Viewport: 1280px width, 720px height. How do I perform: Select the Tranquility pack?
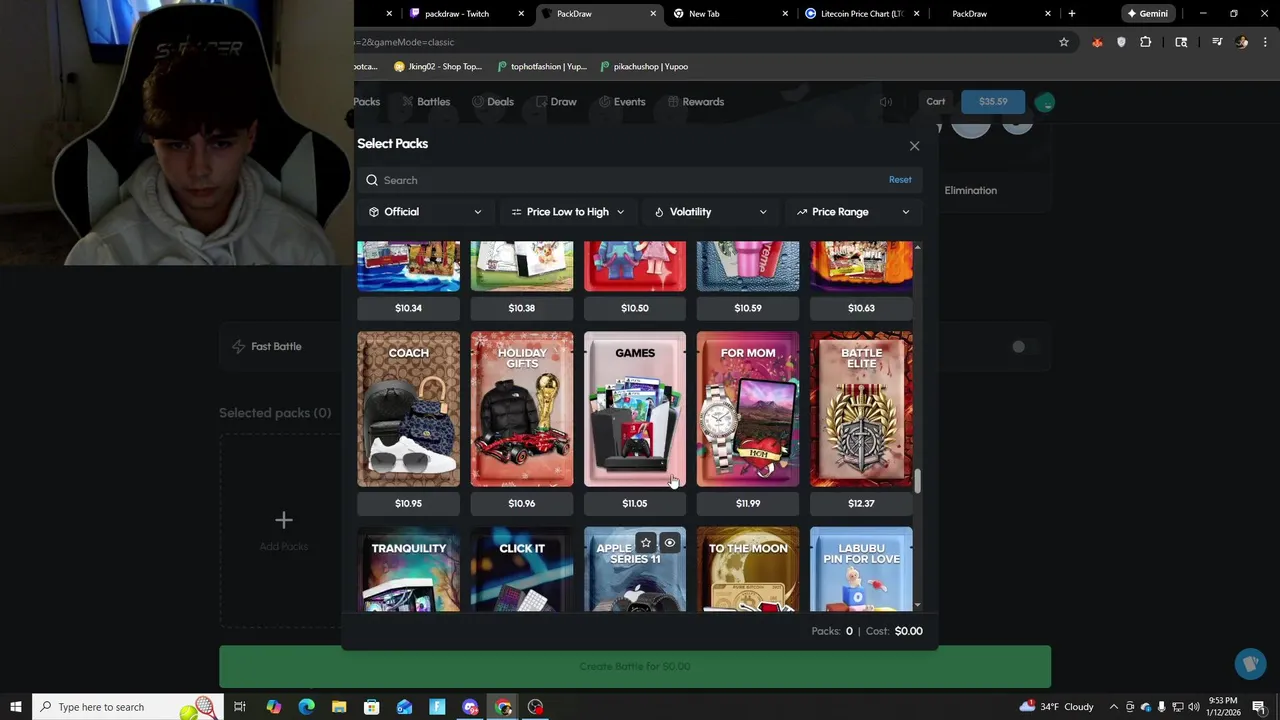click(x=409, y=569)
